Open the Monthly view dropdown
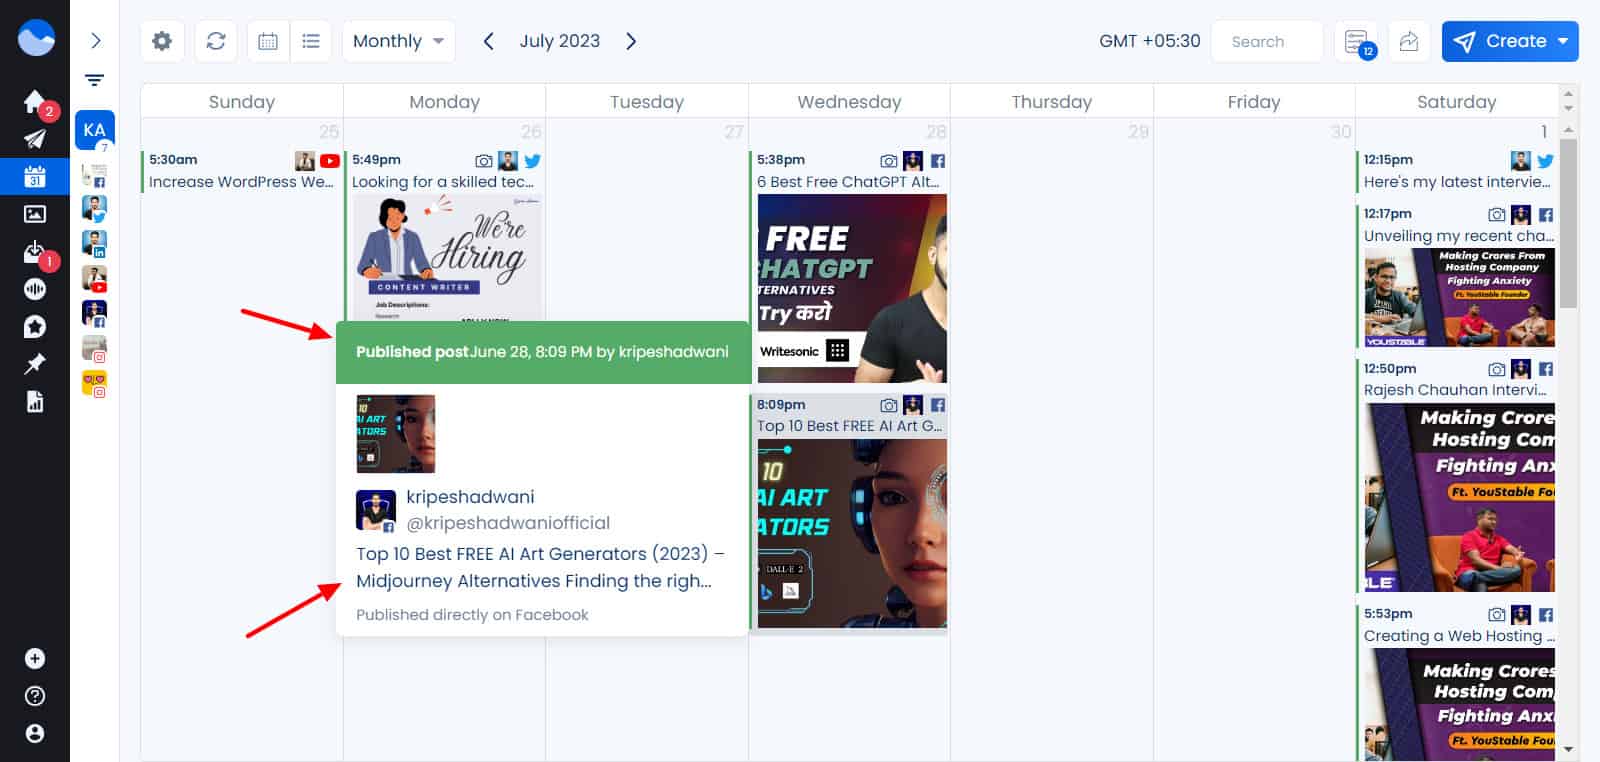Image resolution: width=1600 pixels, height=762 pixels. pos(398,41)
